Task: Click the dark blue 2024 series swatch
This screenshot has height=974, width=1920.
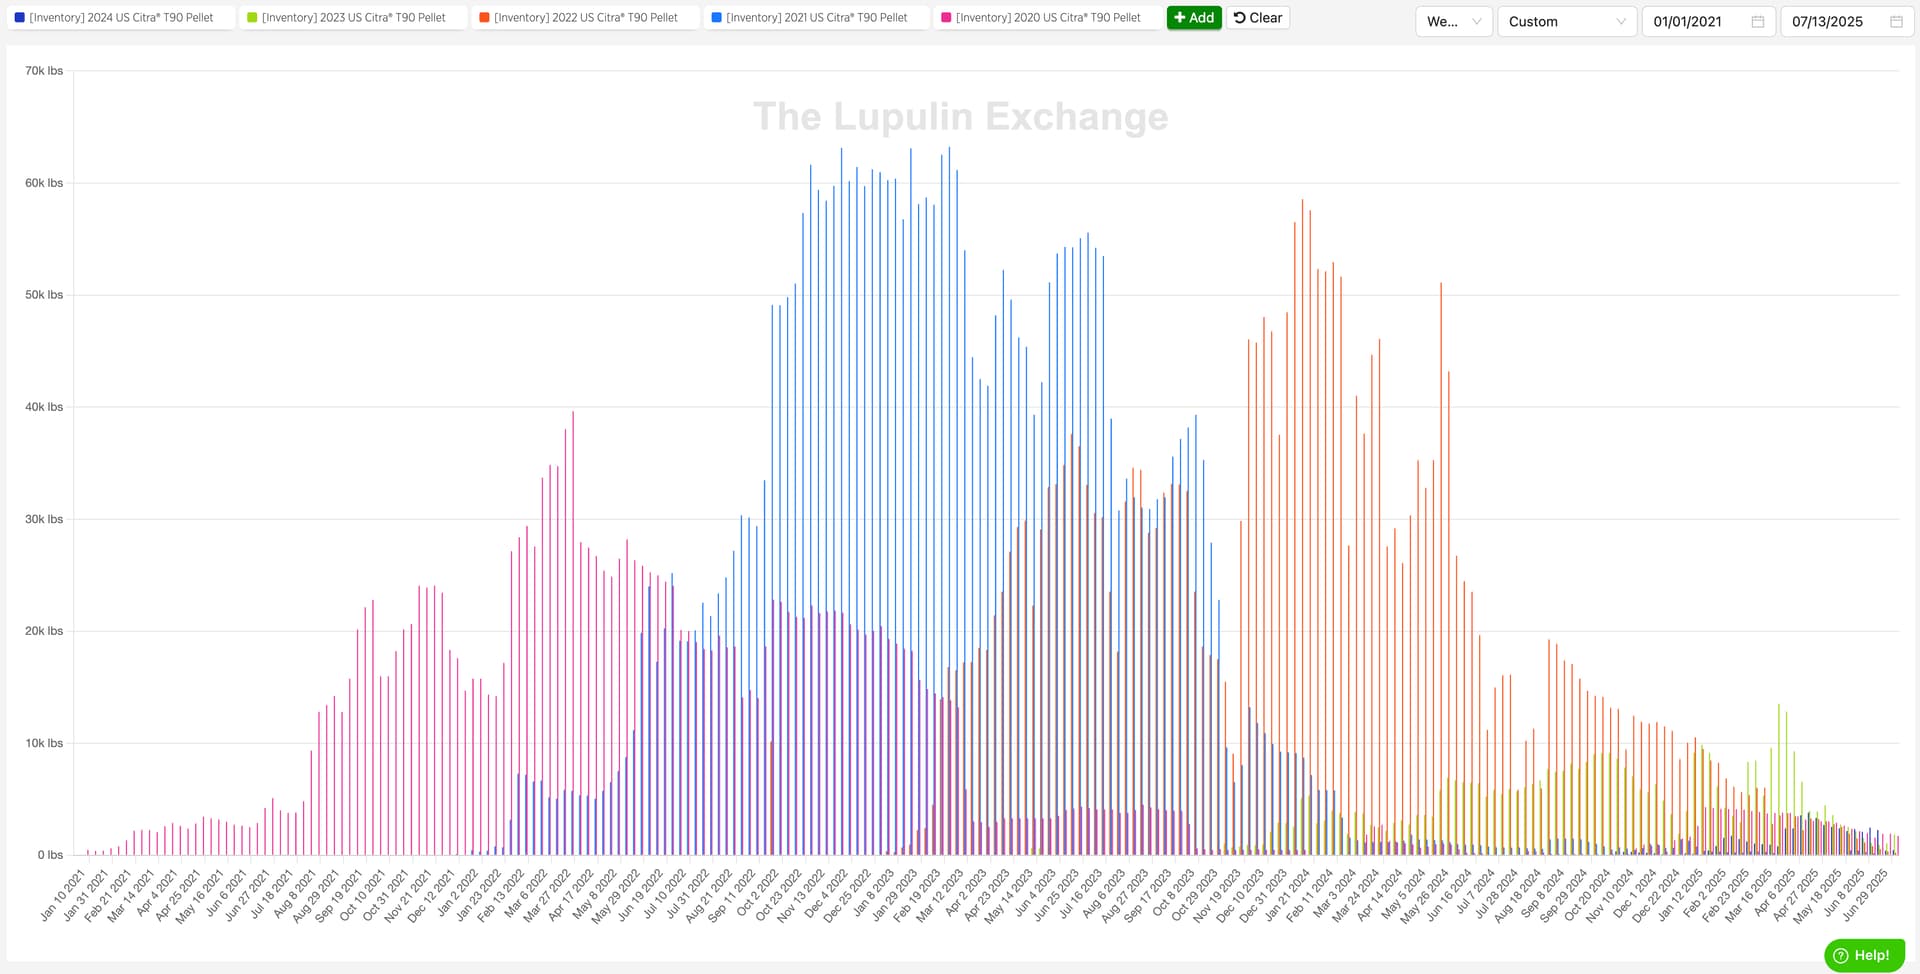Action: 20,18
